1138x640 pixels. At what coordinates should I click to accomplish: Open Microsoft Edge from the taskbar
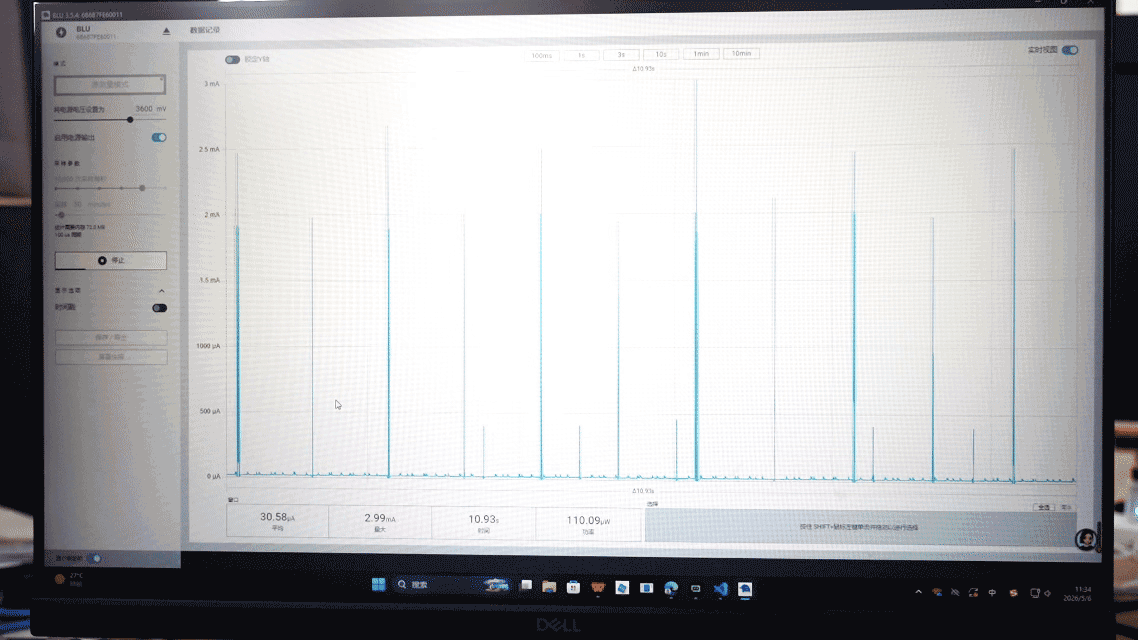[x=671, y=588]
